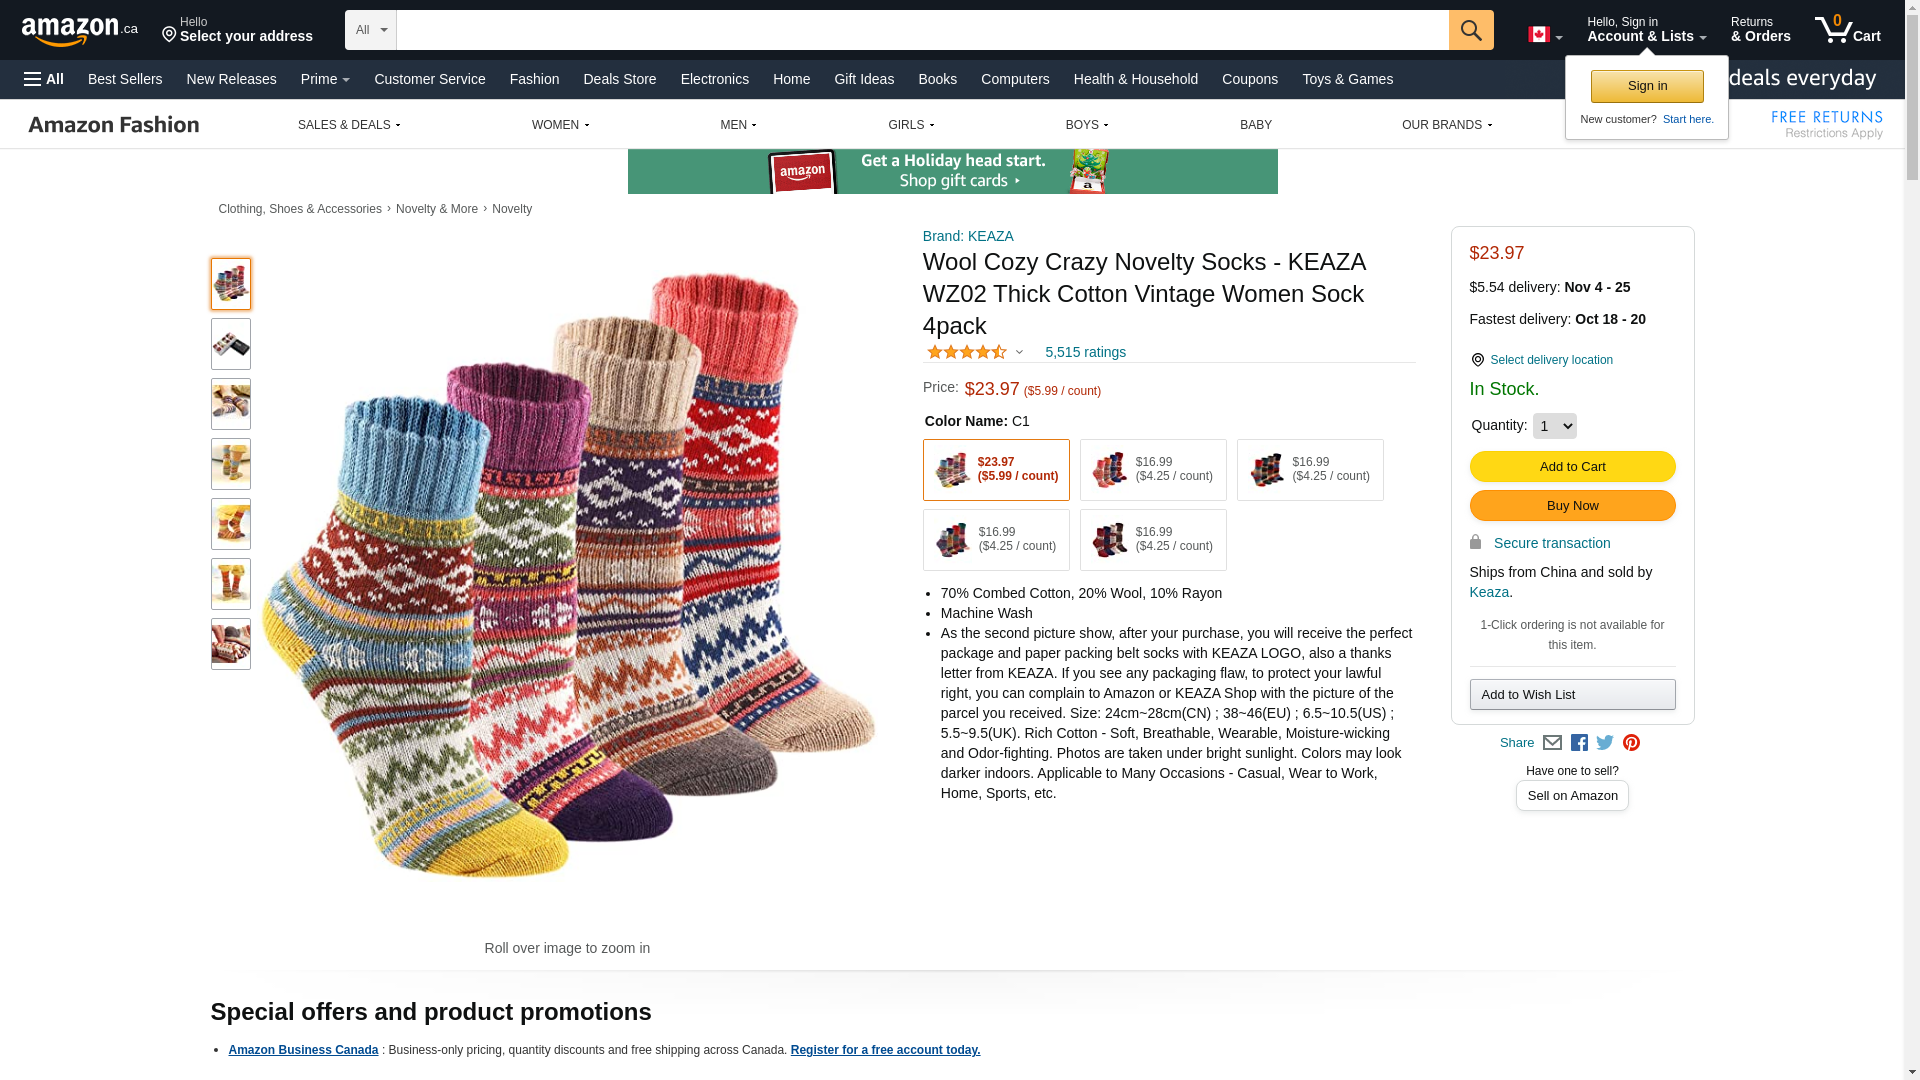The width and height of the screenshot is (1920, 1080).
Task: Choose second color swatch priced $16.99
Action: coord(1153,470)
